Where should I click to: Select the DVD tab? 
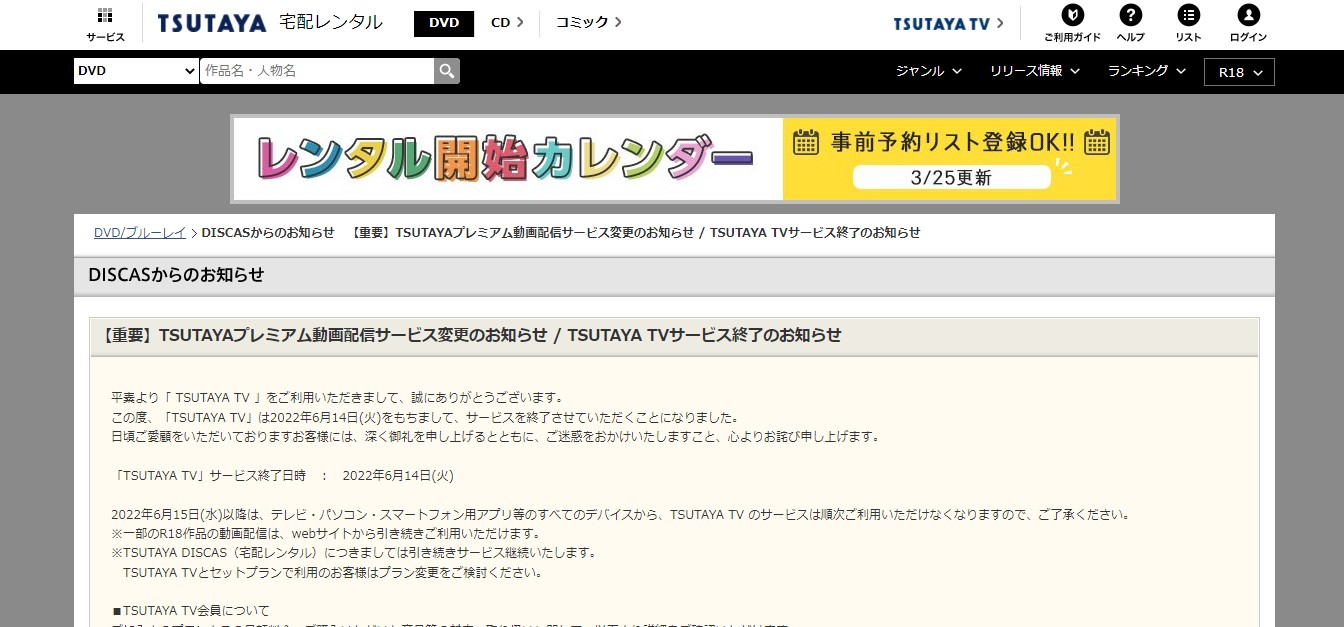(x=444, y=23)
